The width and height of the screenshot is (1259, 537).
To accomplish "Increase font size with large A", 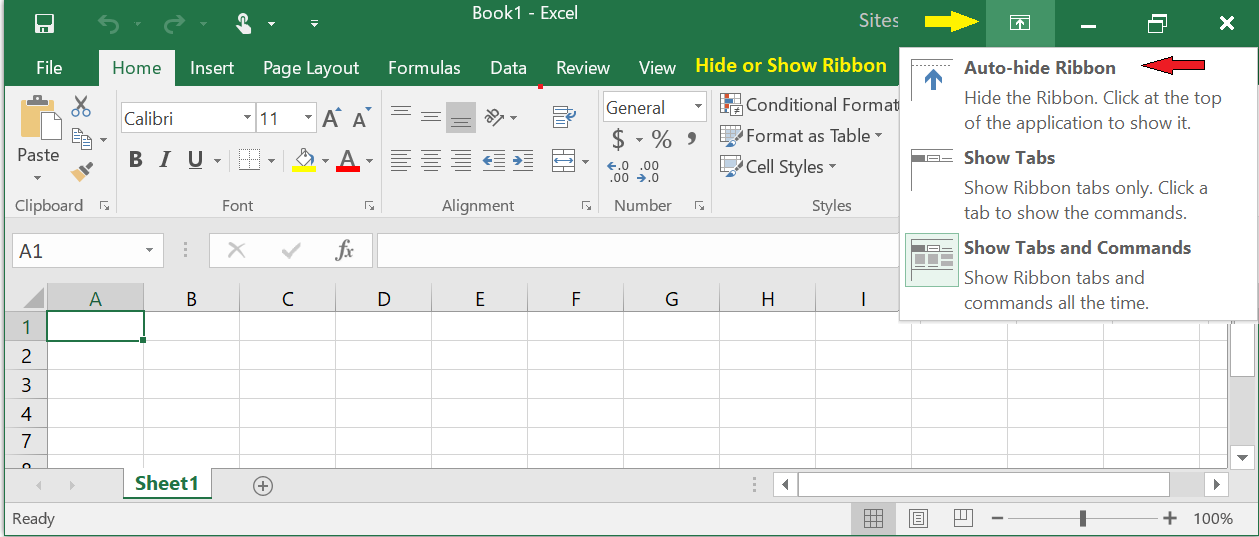I will [x=332, y=118].
